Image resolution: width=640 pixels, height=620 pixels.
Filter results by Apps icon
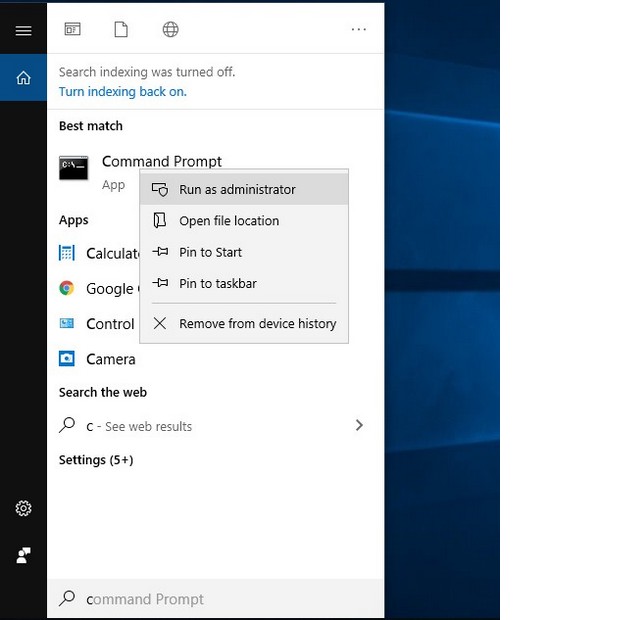(x=72, y=29)
